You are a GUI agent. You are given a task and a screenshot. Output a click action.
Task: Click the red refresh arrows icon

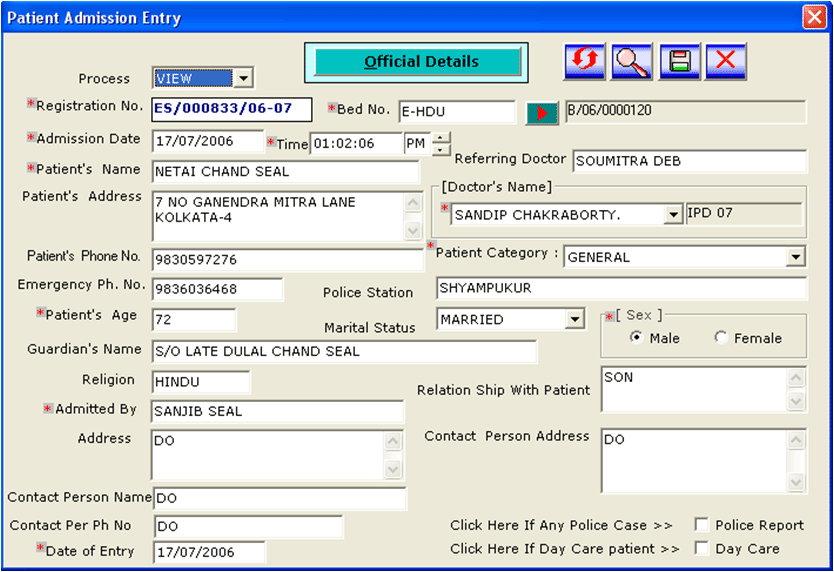pyautogui.click(x=585, y=61)
